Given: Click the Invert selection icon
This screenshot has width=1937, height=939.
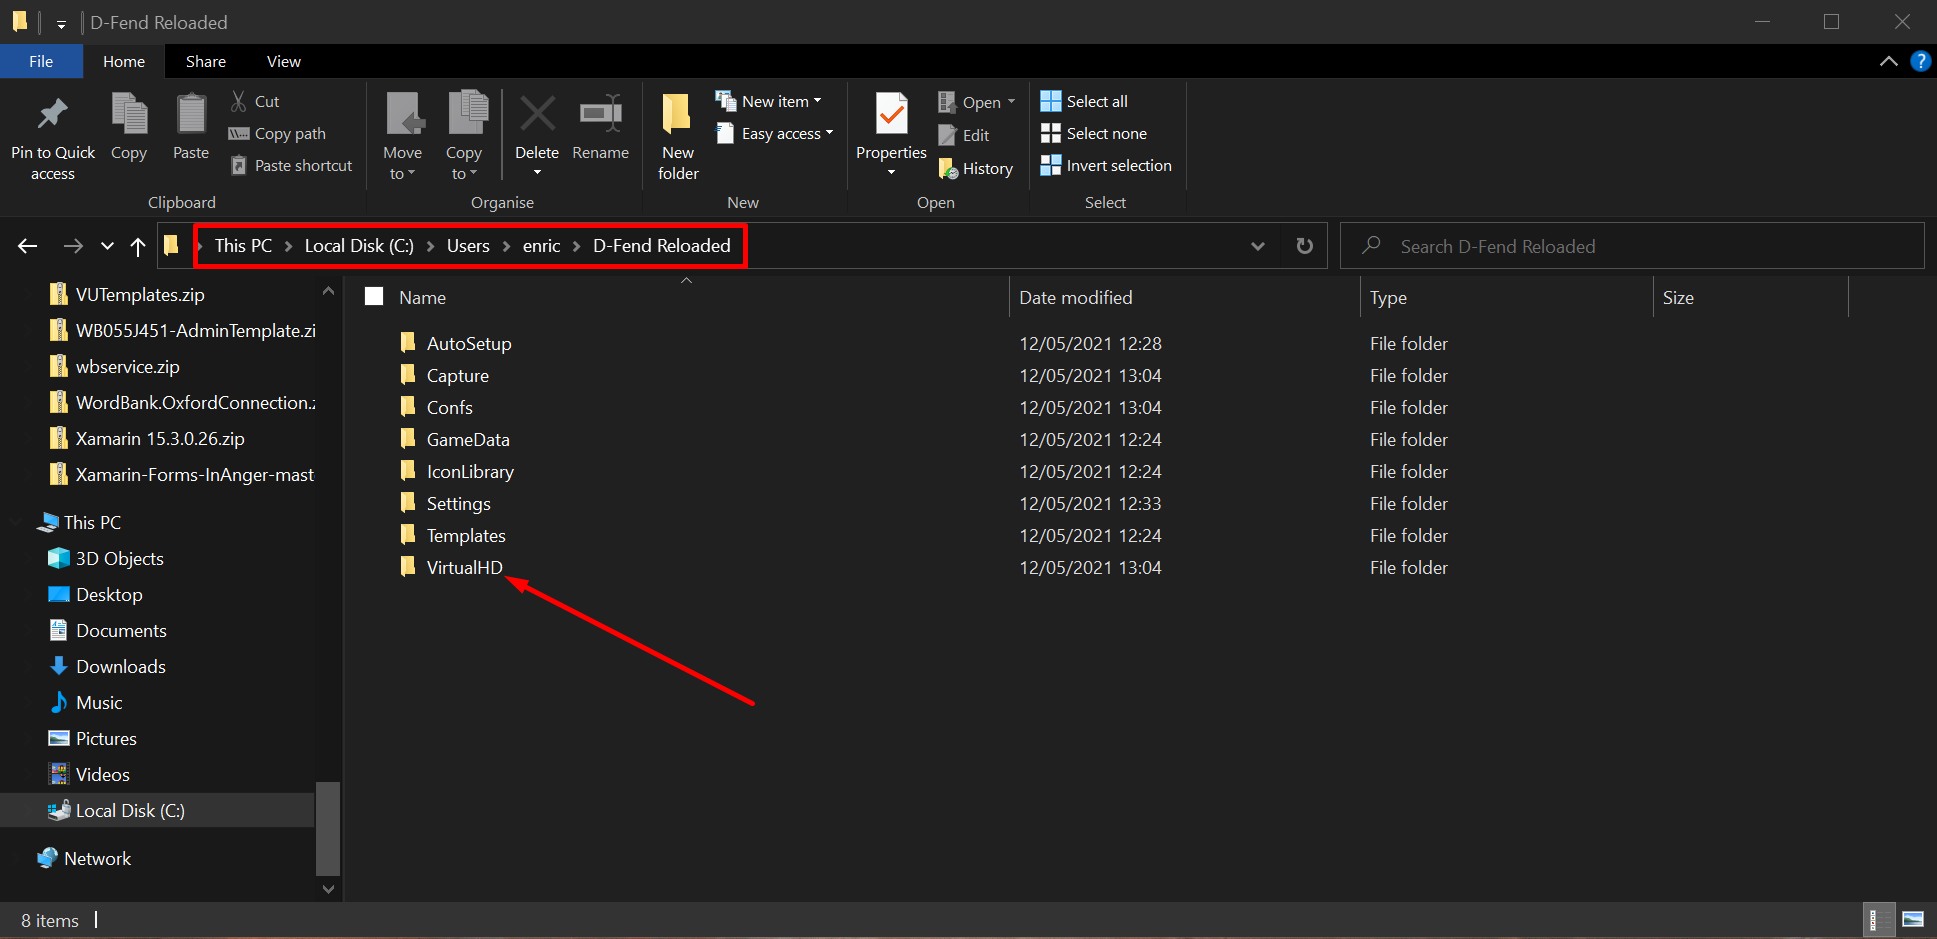Looking at the screenshot, I should 1050,166.
